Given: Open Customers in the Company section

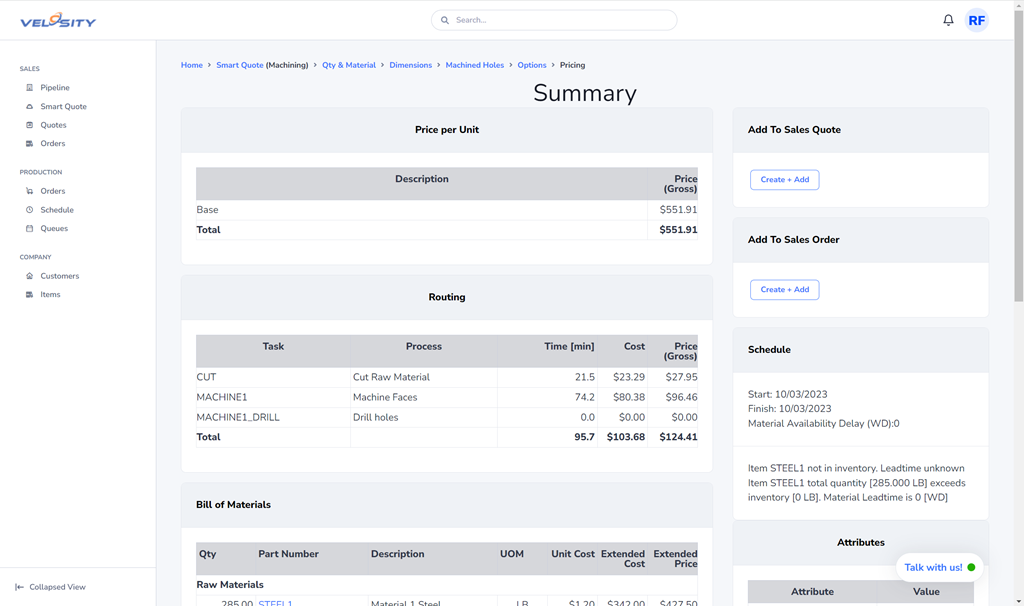Looking at the screenshot, I should click(x=59, y=276).
